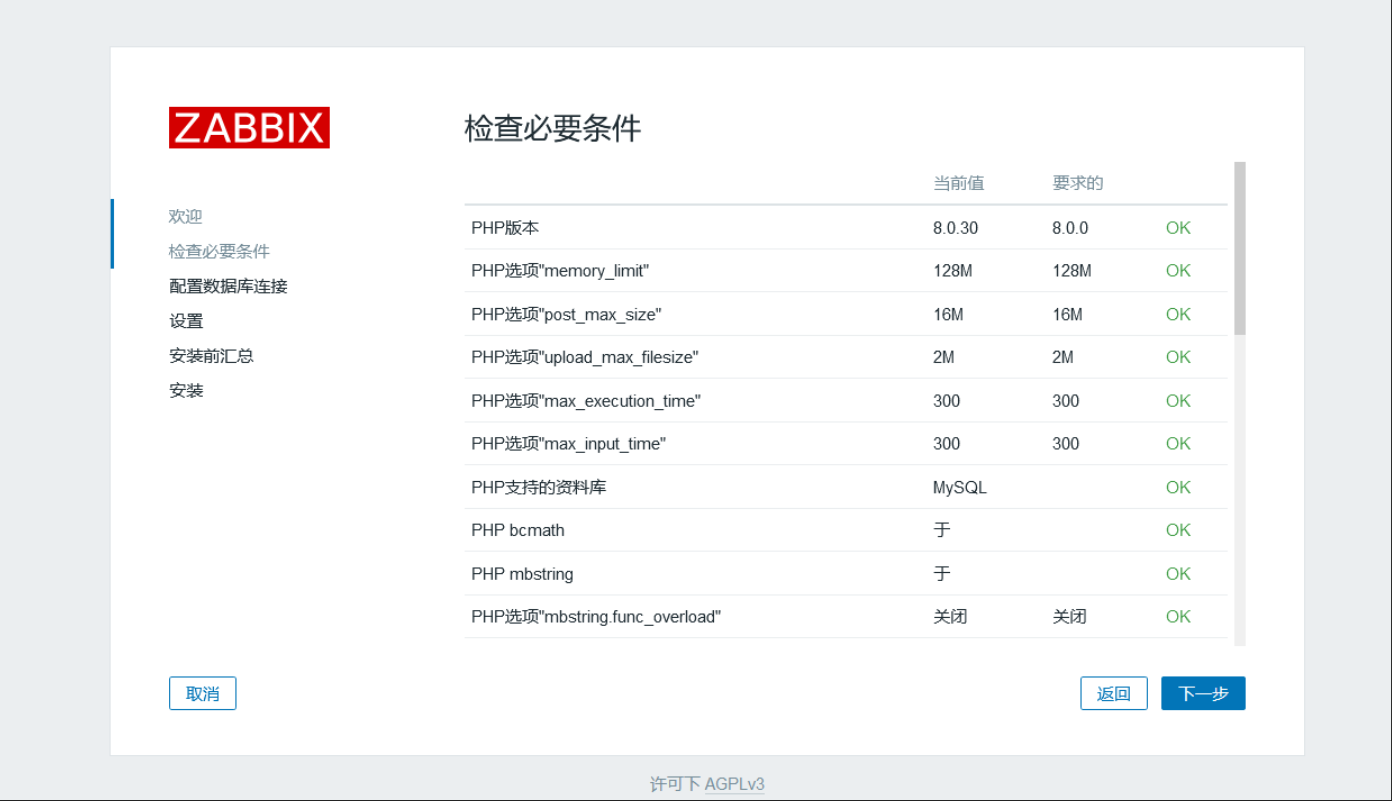
Task: Select the 安装 step in sidebar
Action: click(x=186, y=390)
